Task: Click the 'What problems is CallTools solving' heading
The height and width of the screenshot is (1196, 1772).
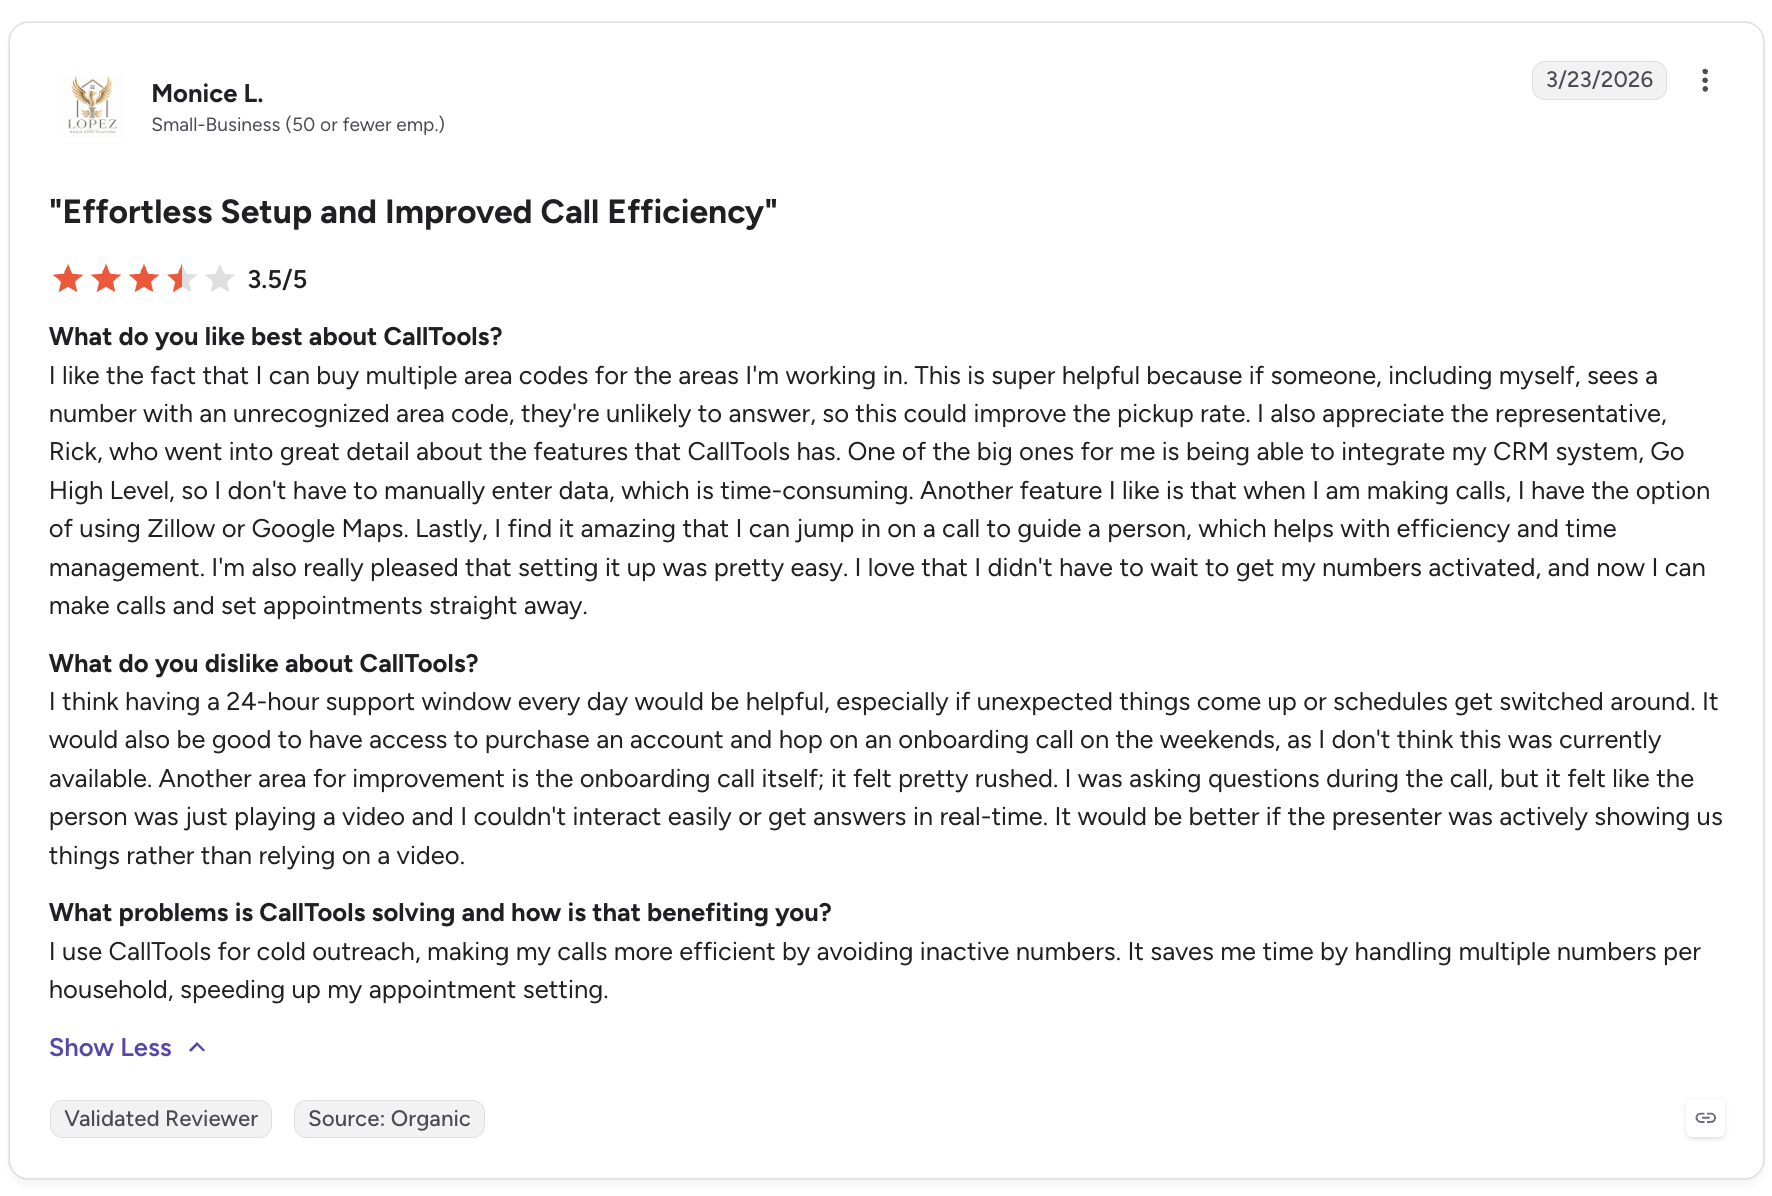Action: pos(440,912)
